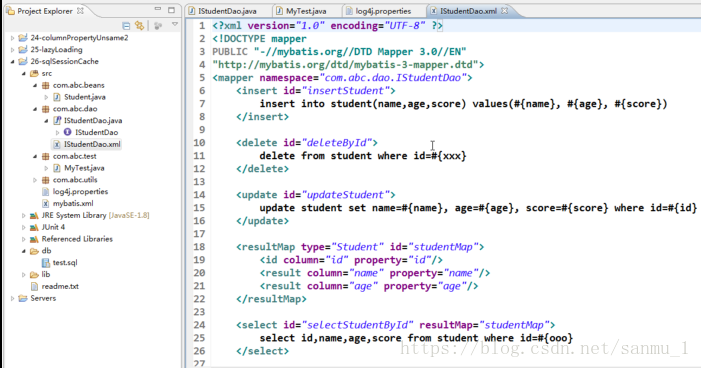Viewport: 701px width, 368px height.
Task: Close the IStudentDao.xml editor tab
Action: (504, 11)
